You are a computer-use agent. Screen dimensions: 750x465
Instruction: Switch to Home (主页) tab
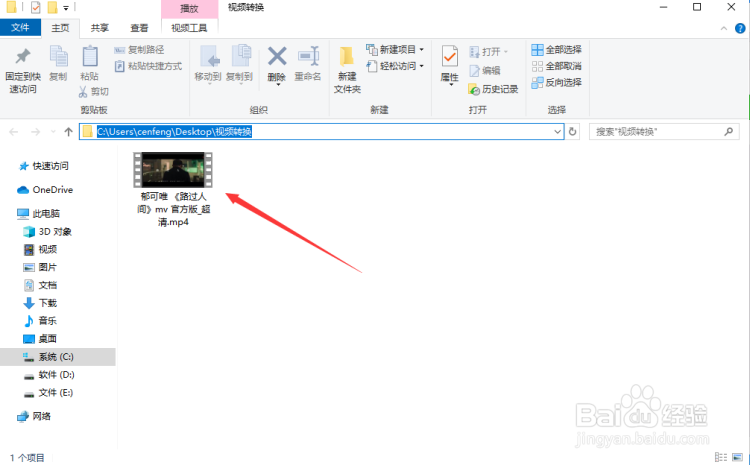[x=60, y=28]
